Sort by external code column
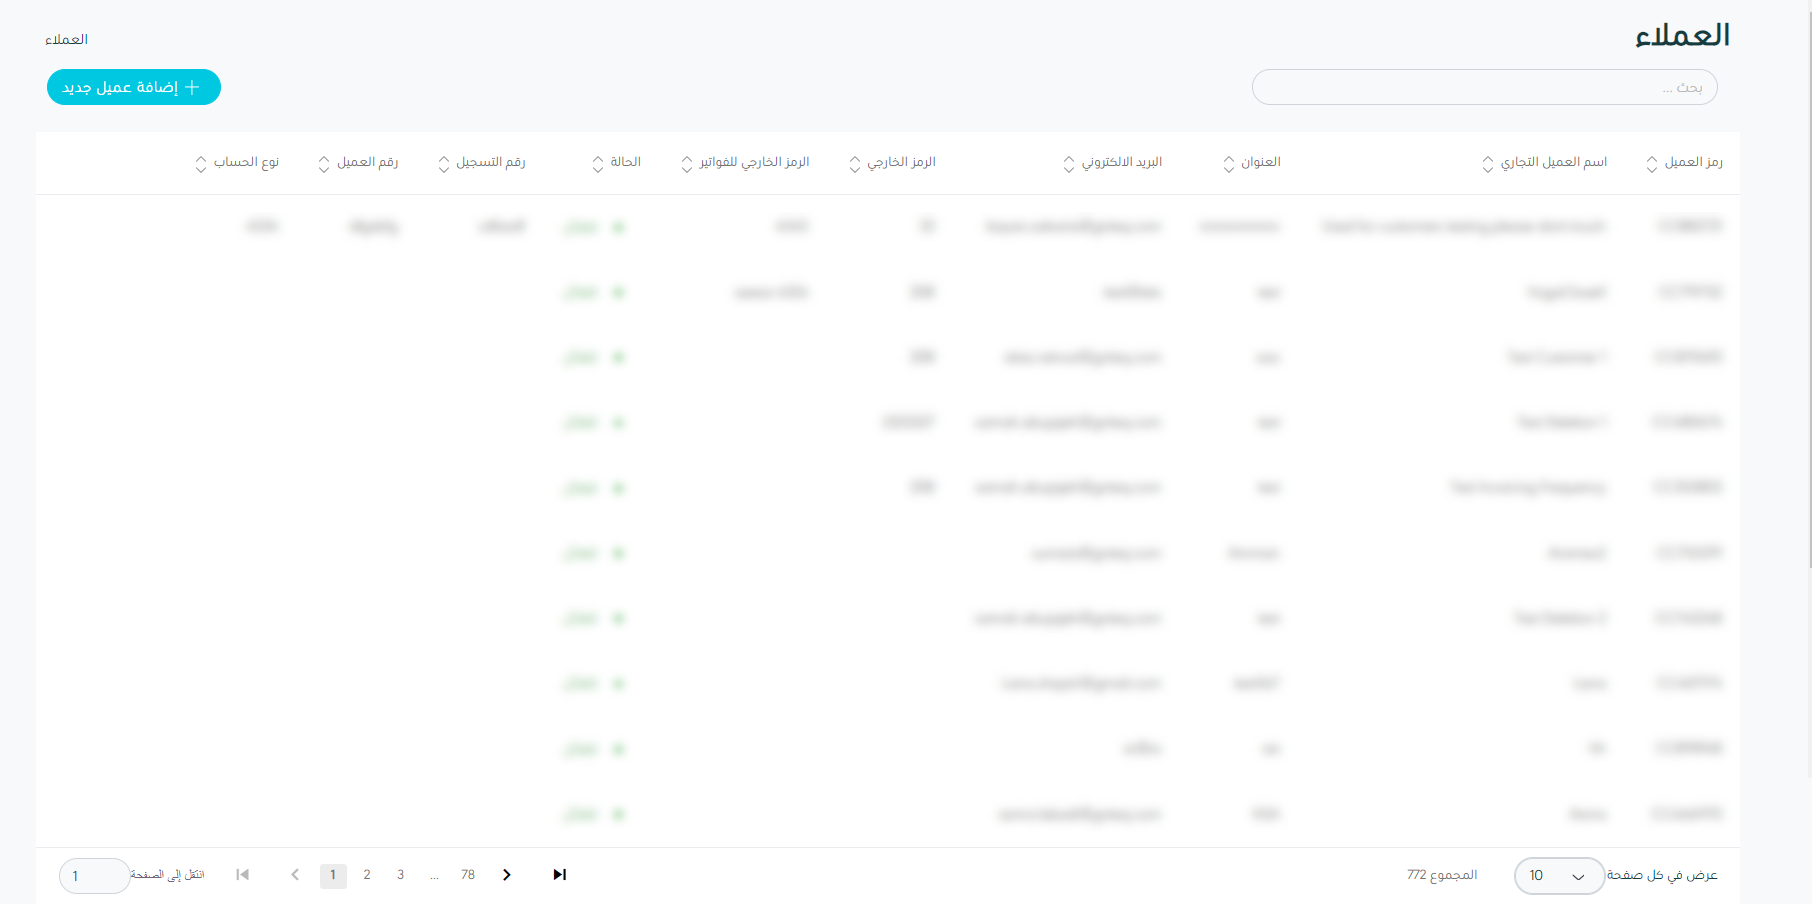 point(855,164)
